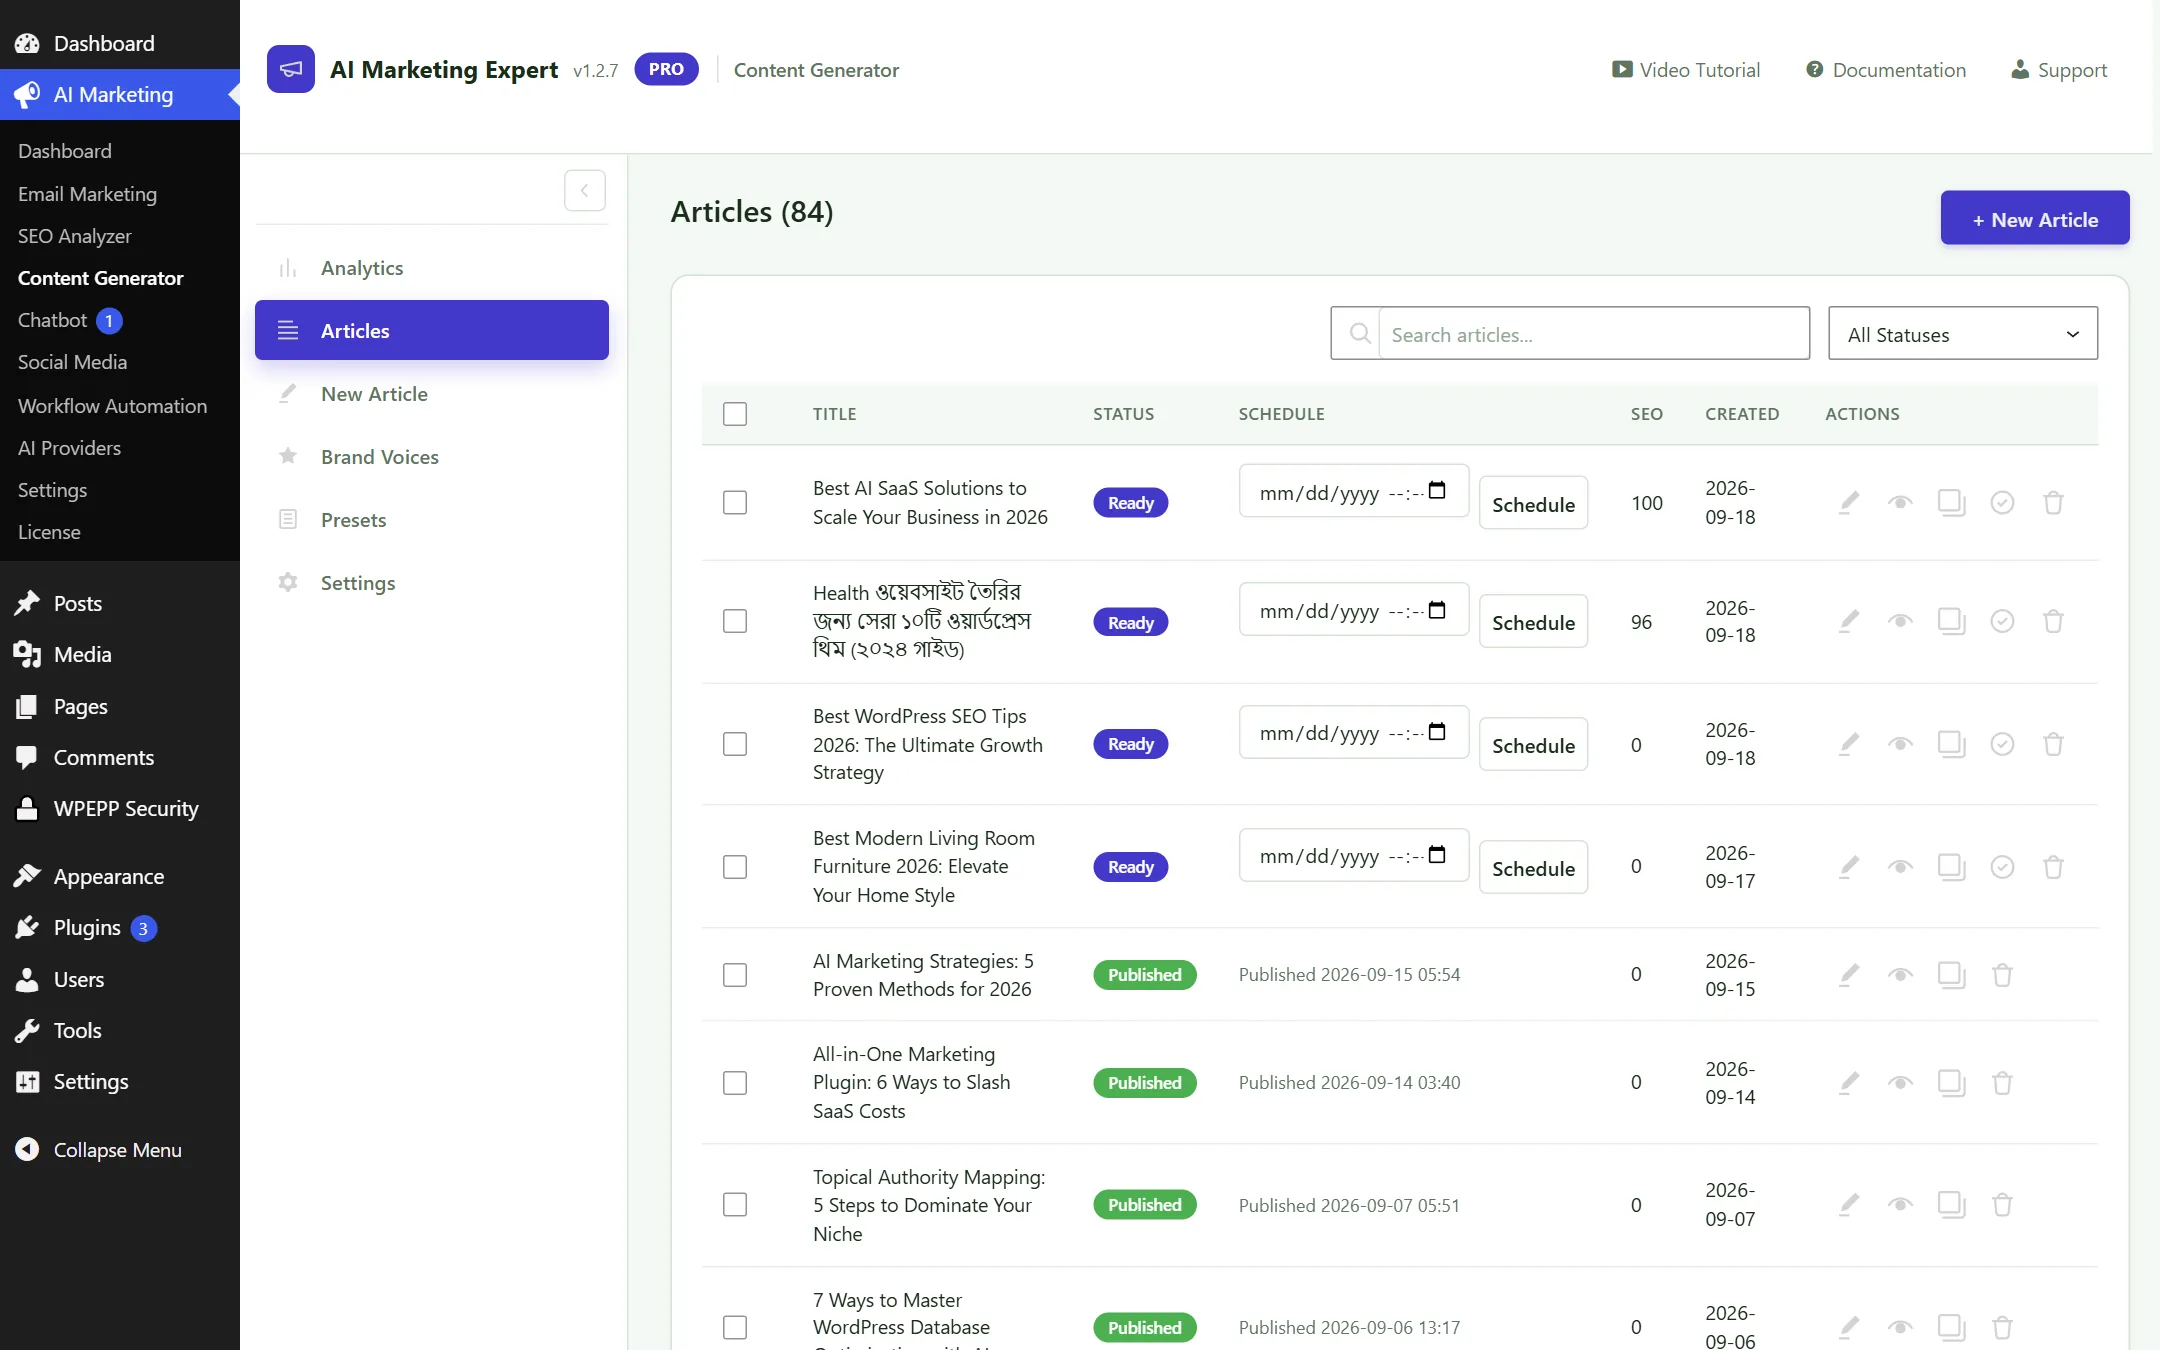Image resolution: width=2160 pixels, height=1350 pixels.
Task: Open the Support link
Action: coord(2059,70)
